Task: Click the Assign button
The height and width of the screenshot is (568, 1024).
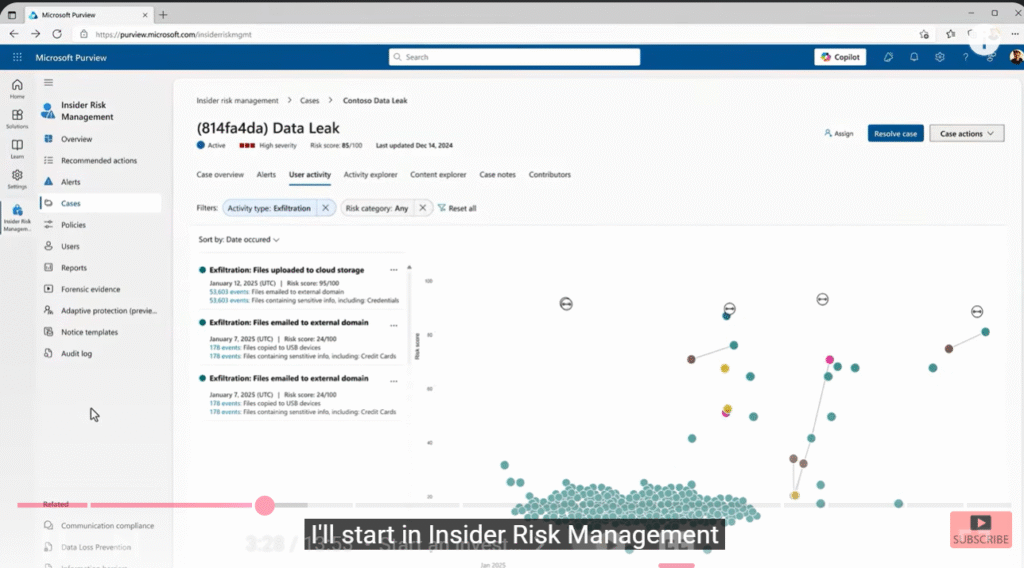Action: pyautogui.click(x=839, y=133)
